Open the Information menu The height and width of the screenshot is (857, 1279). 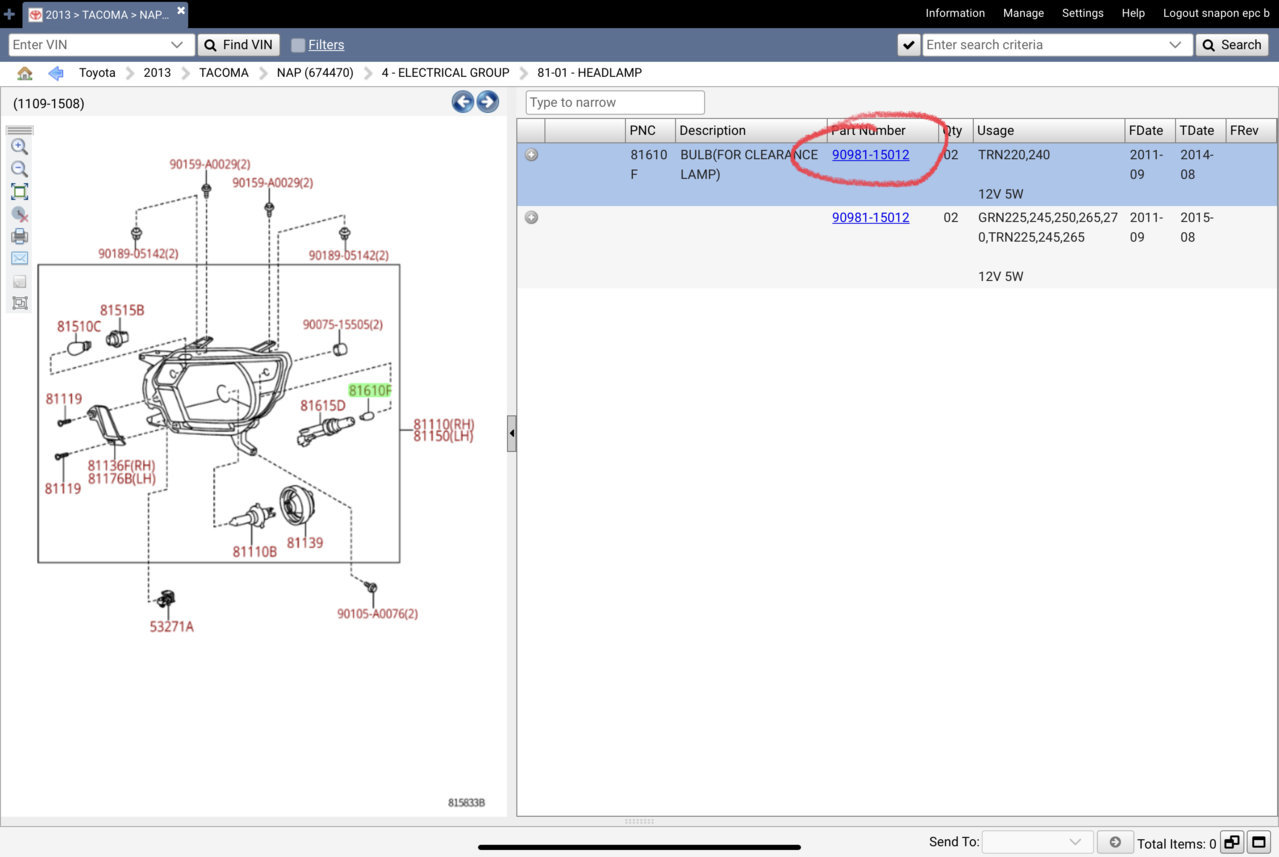click(955, 13)
